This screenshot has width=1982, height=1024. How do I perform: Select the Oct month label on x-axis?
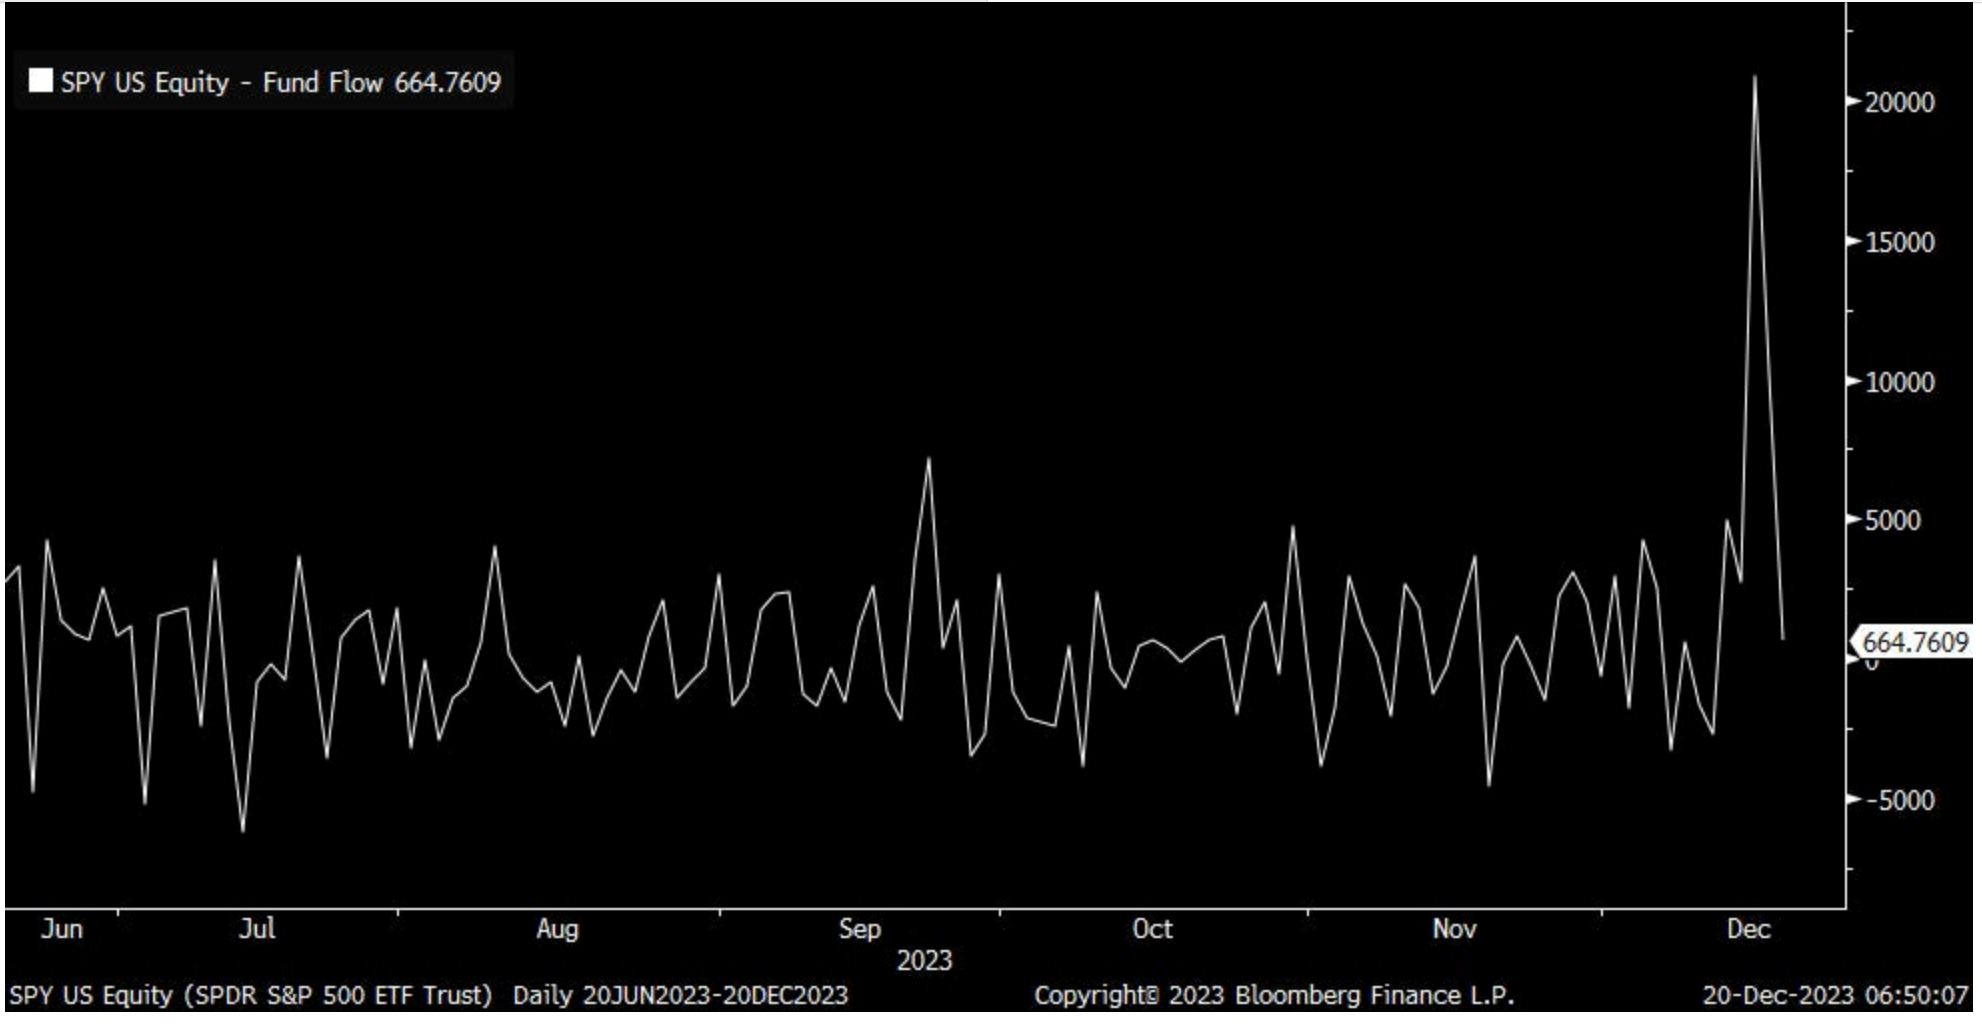pos(1152,929)
